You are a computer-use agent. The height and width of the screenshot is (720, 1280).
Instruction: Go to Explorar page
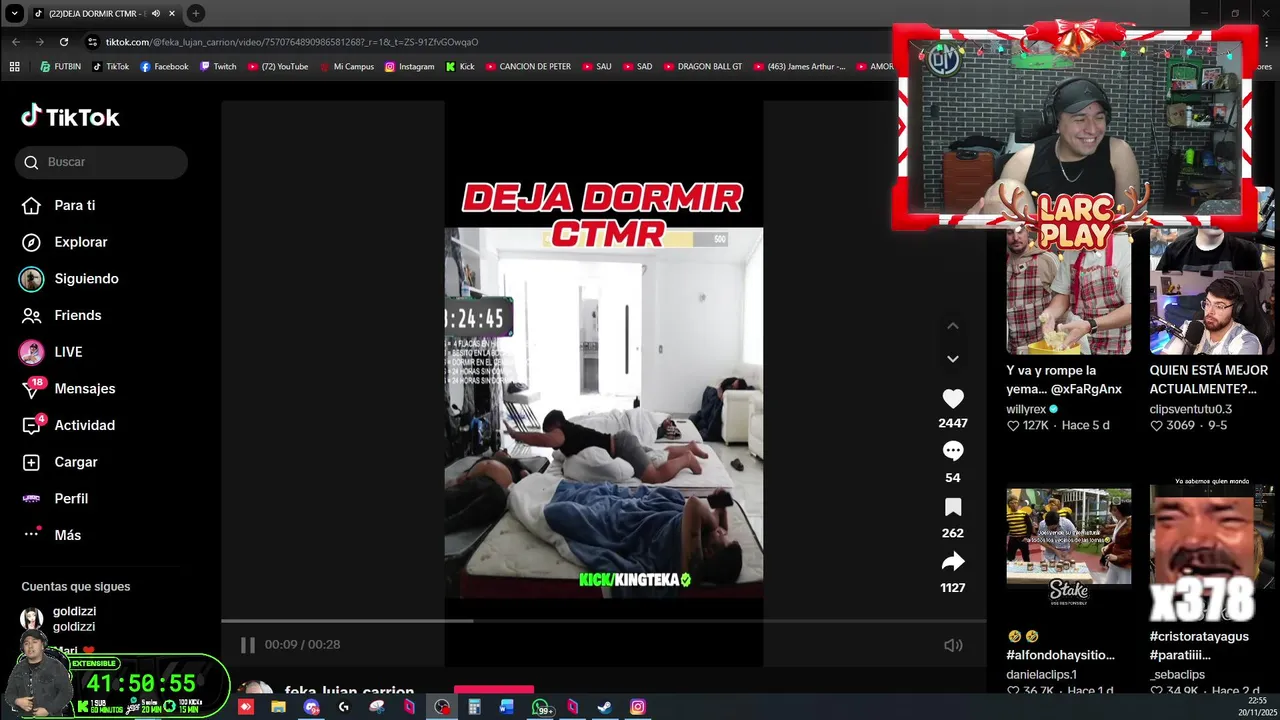tap(64, 242)
